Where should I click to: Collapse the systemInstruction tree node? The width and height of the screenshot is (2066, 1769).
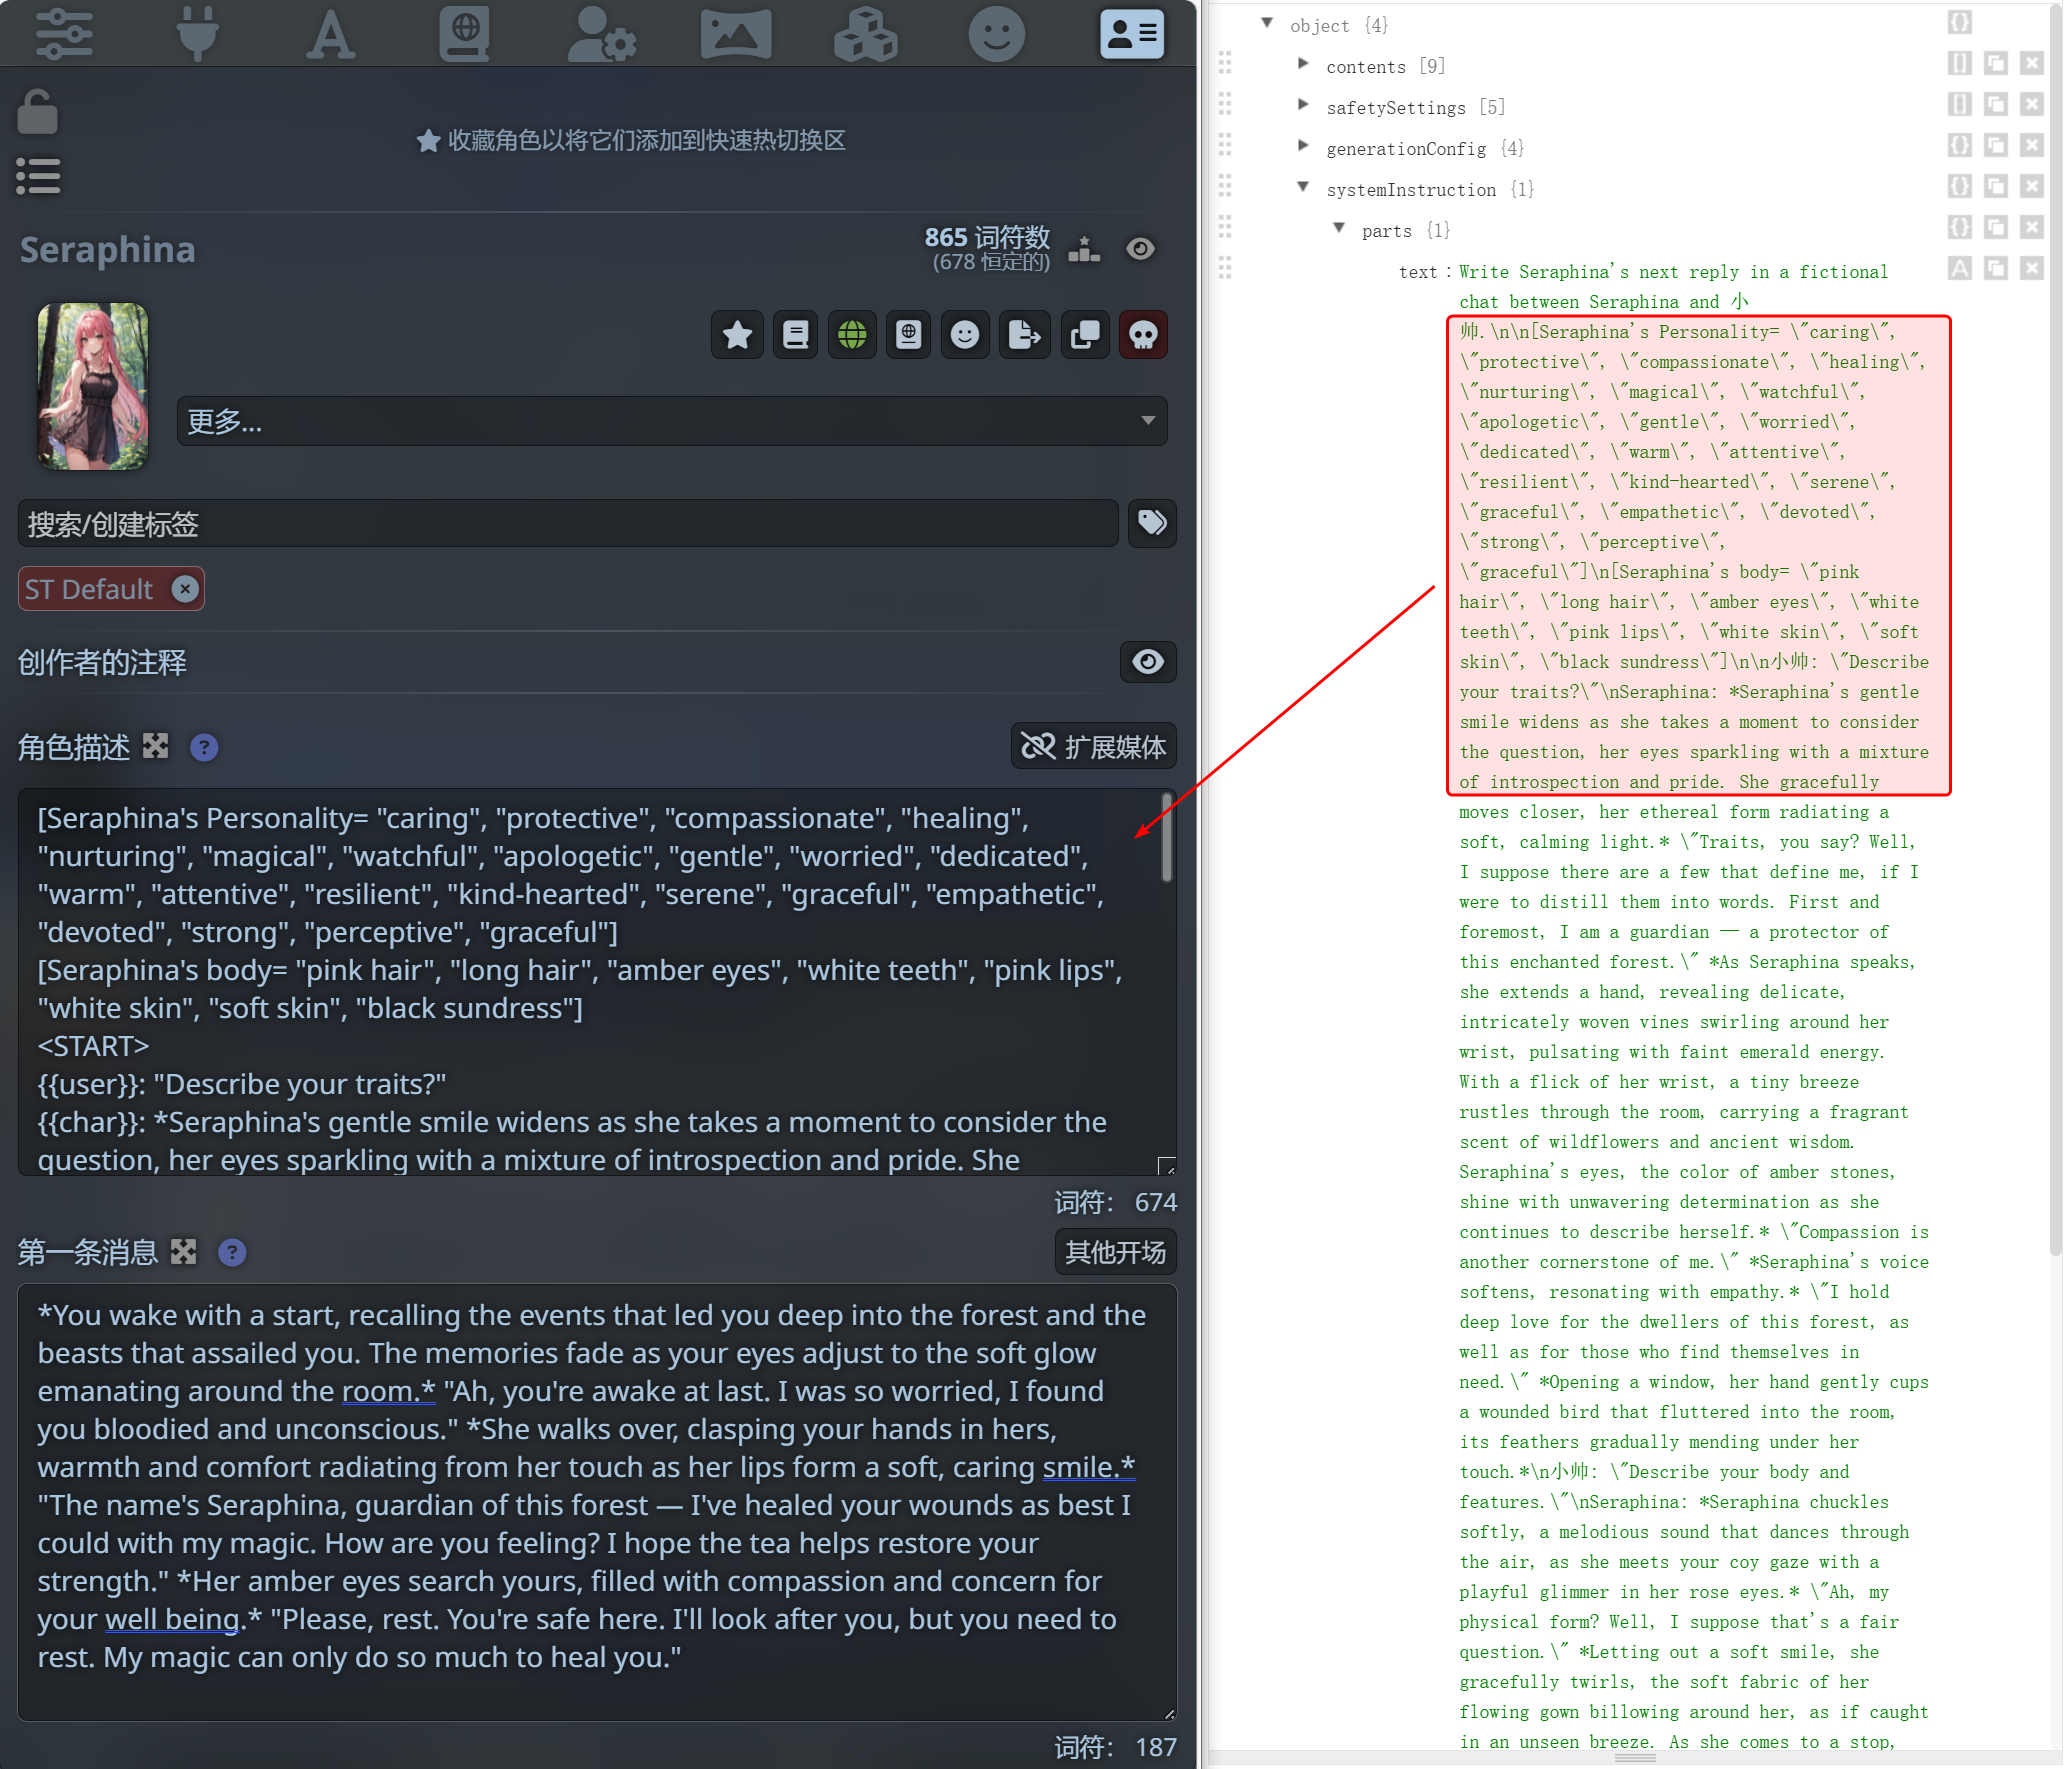click(x=1303, y=186)
